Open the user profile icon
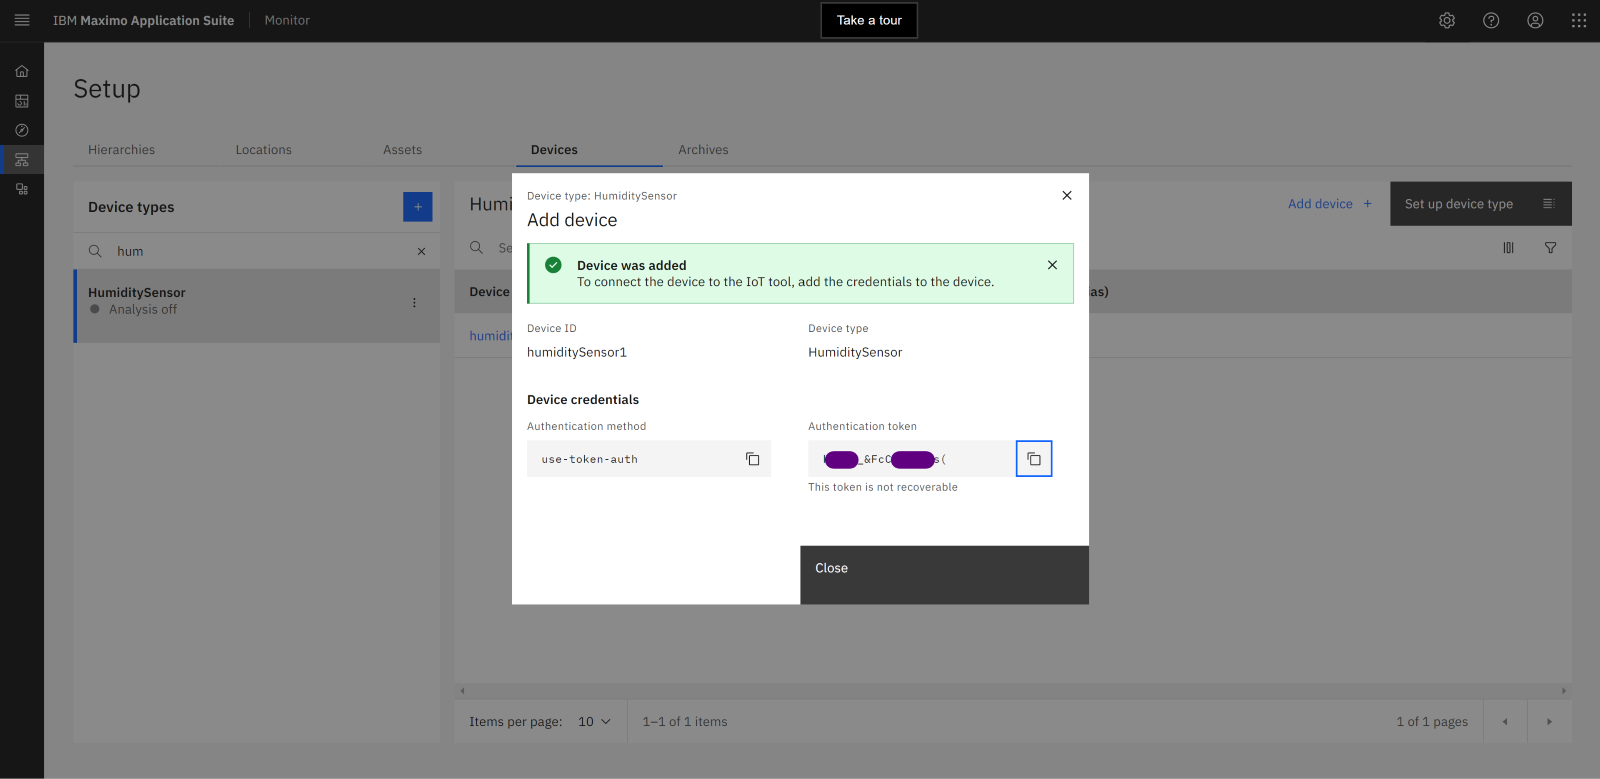This screenshot has width=1600, height=779. (1535, 20)
